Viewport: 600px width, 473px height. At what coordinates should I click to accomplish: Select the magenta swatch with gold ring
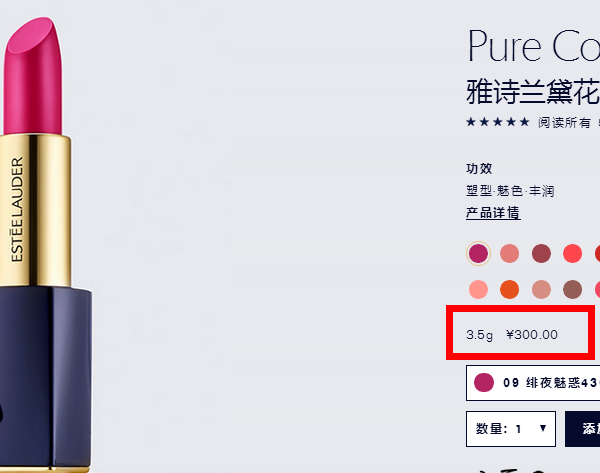coord(478,253)
